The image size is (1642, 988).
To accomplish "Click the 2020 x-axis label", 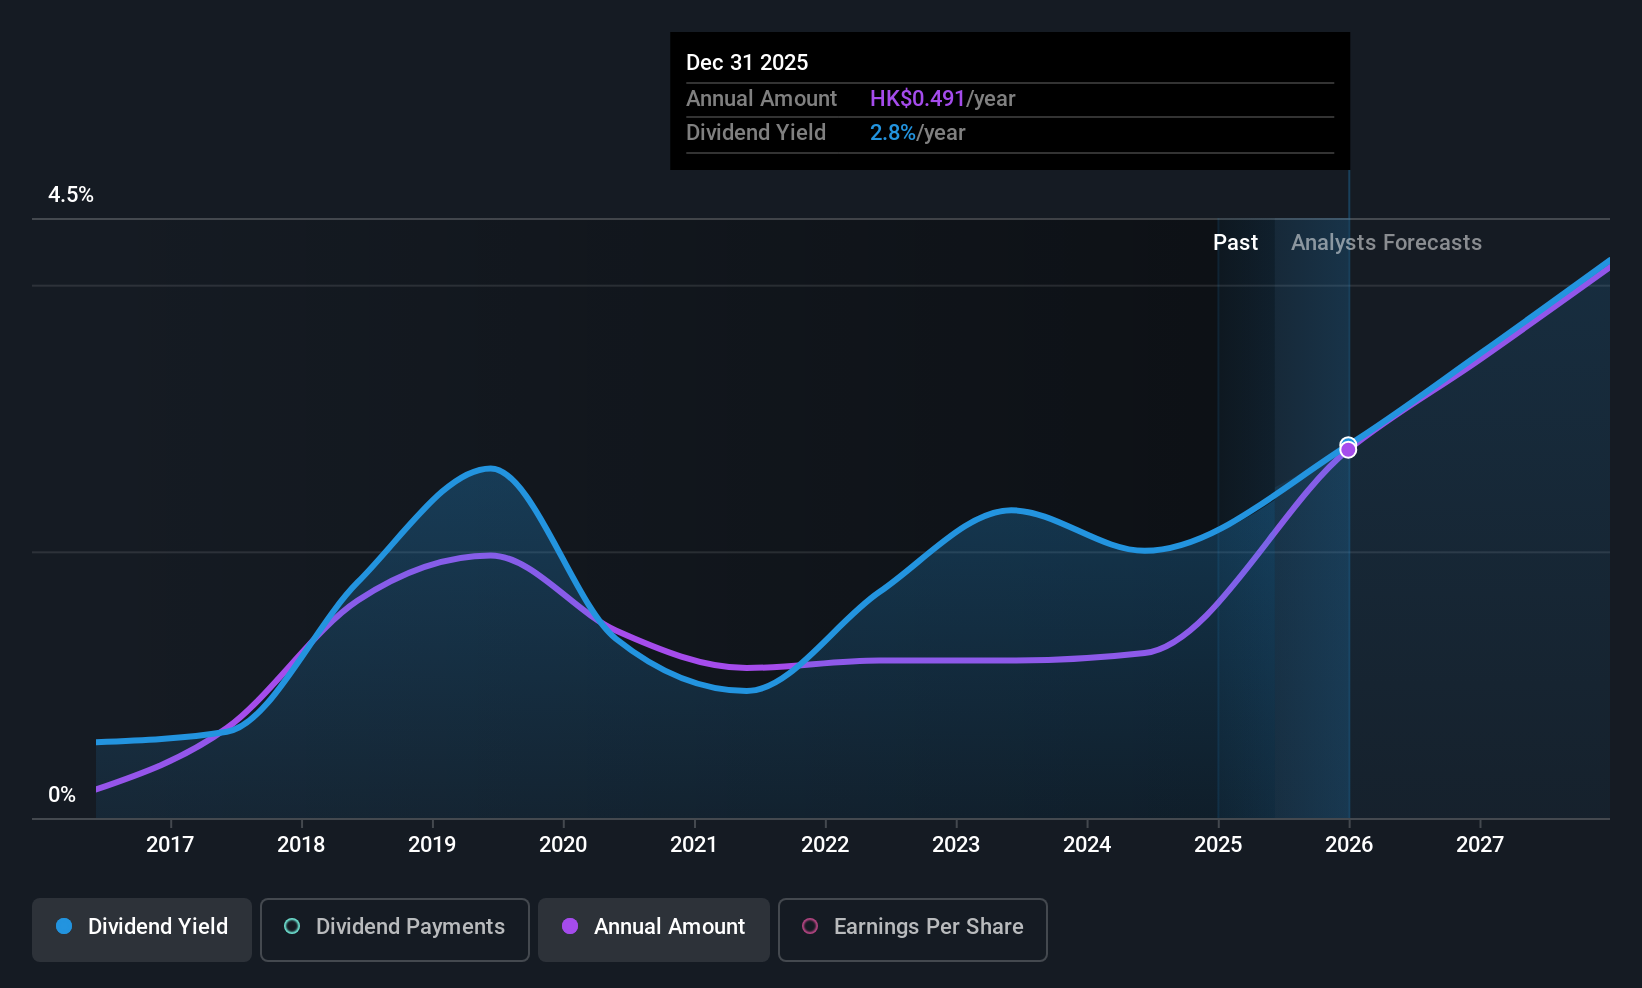I will (563, 844).
